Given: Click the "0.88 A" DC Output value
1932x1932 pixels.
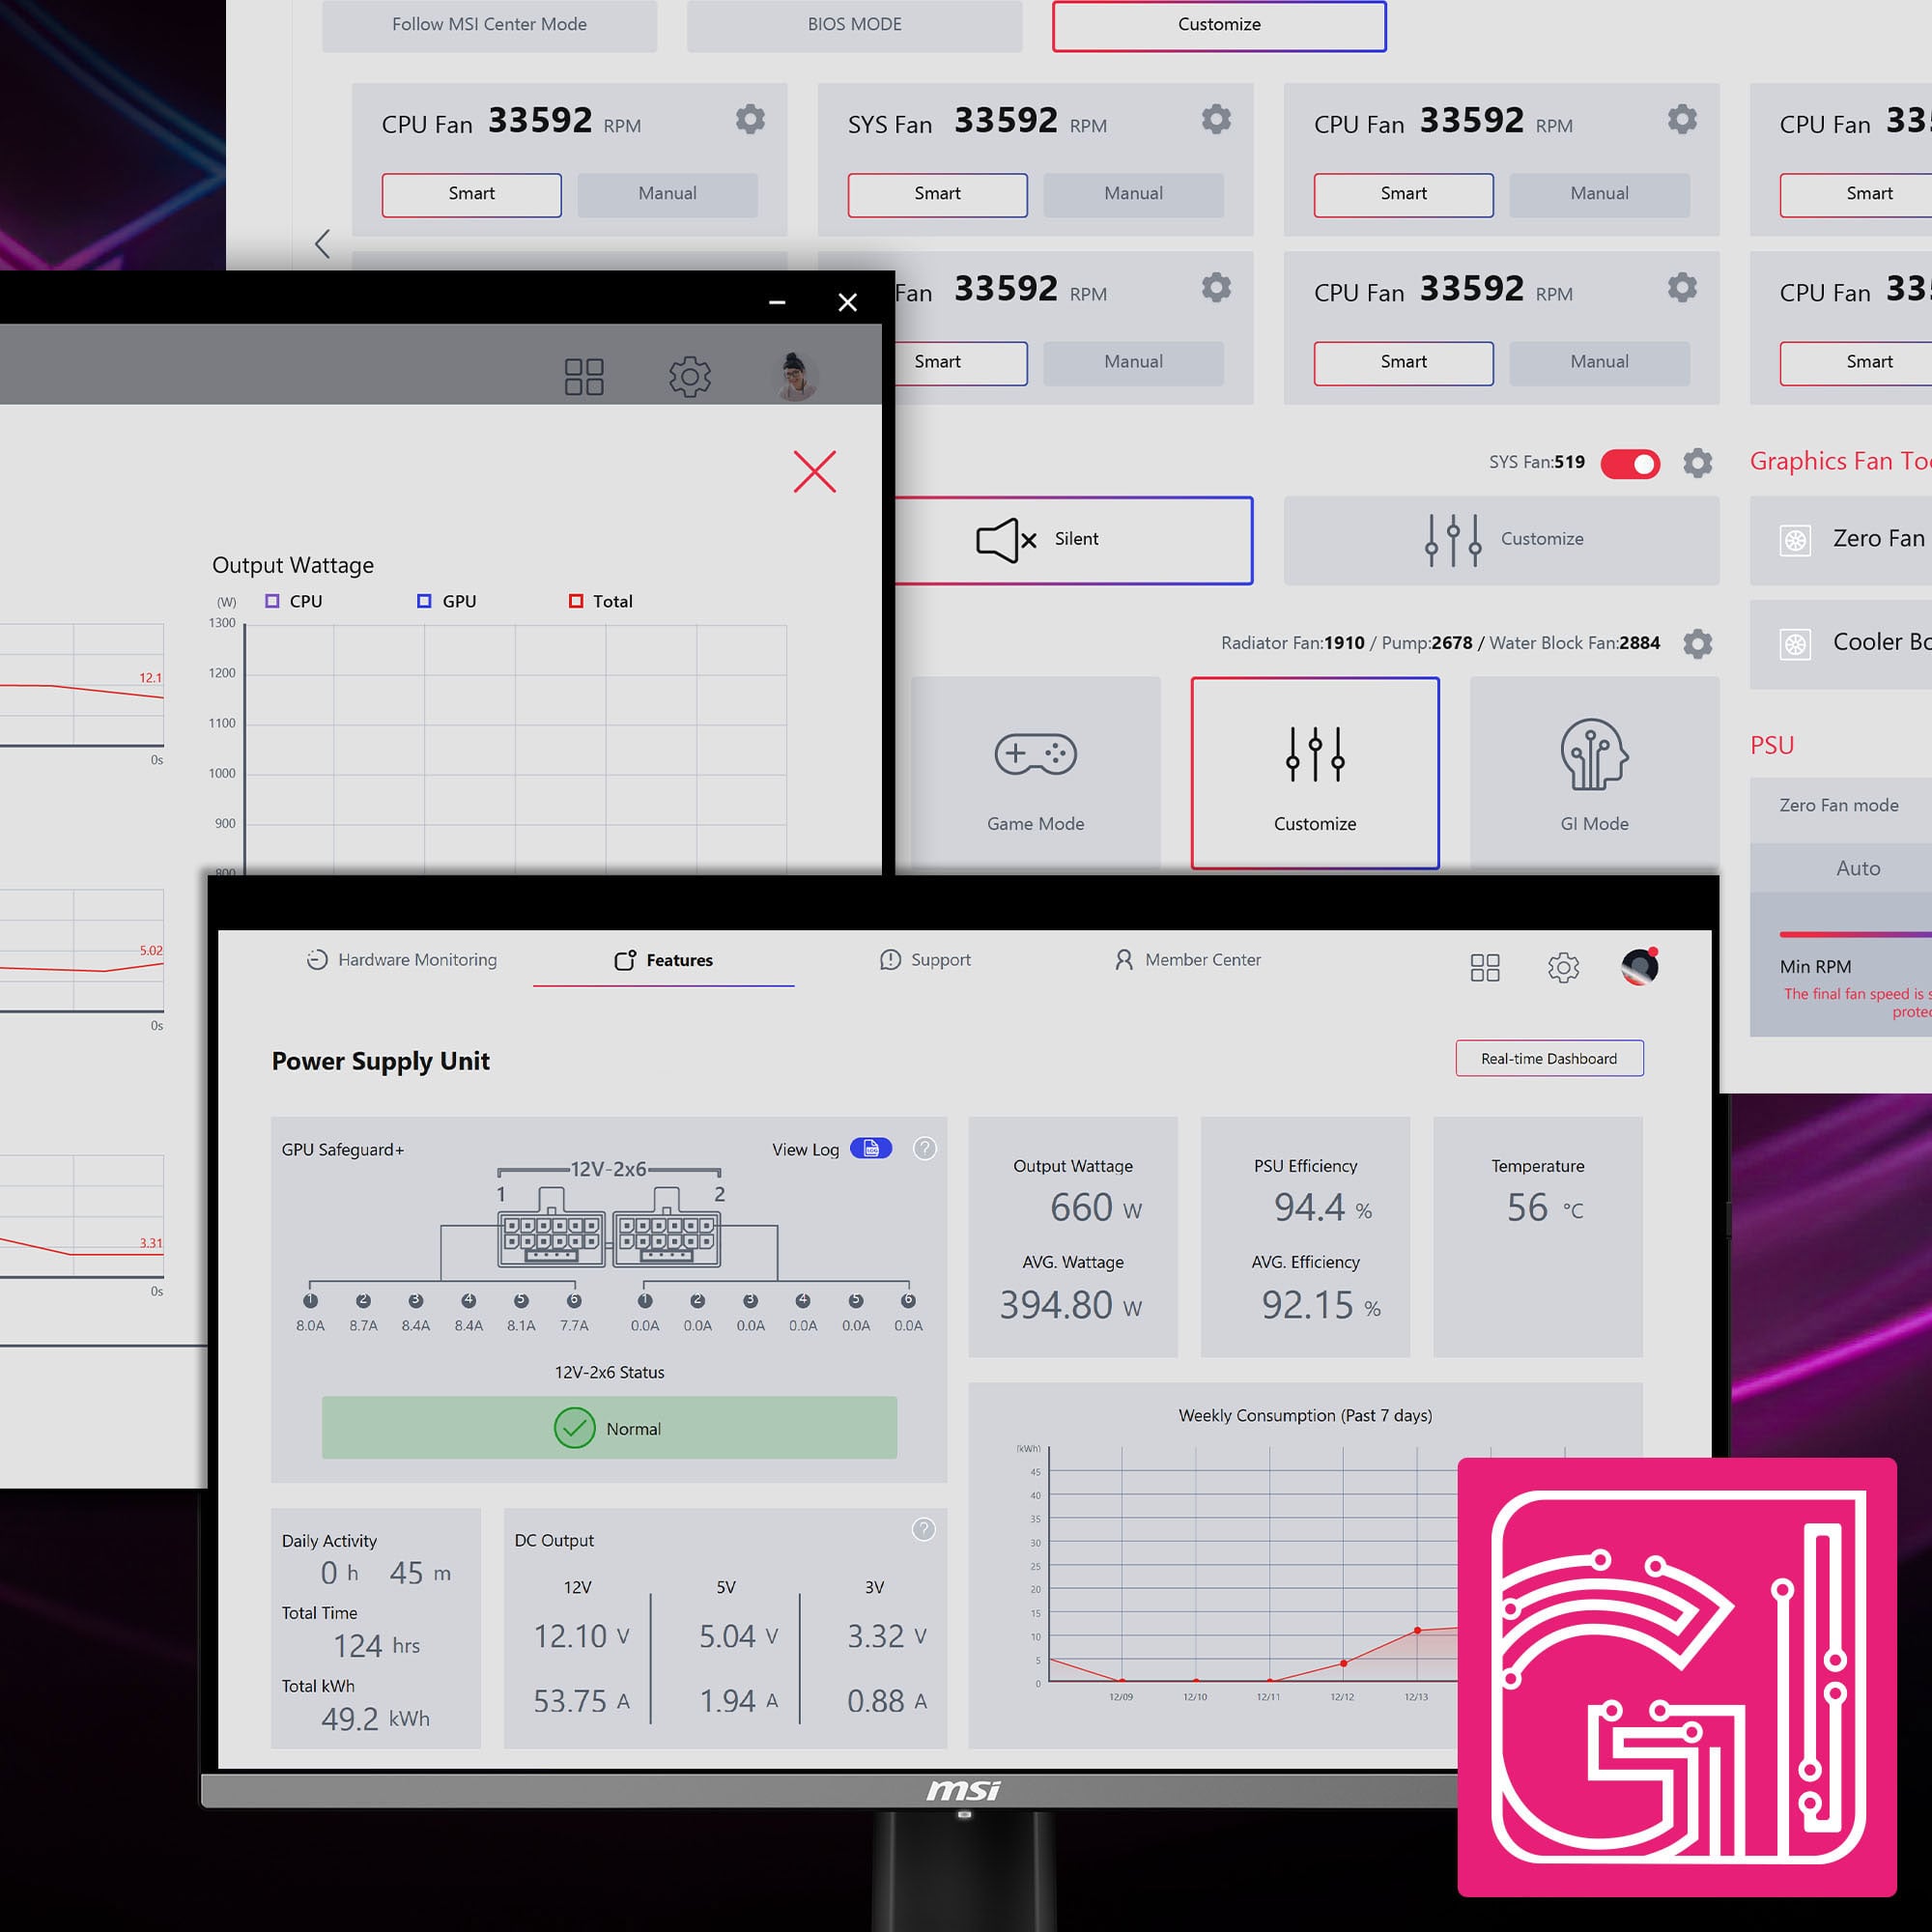Looking at the screenshot, I should pos(887,1701).
